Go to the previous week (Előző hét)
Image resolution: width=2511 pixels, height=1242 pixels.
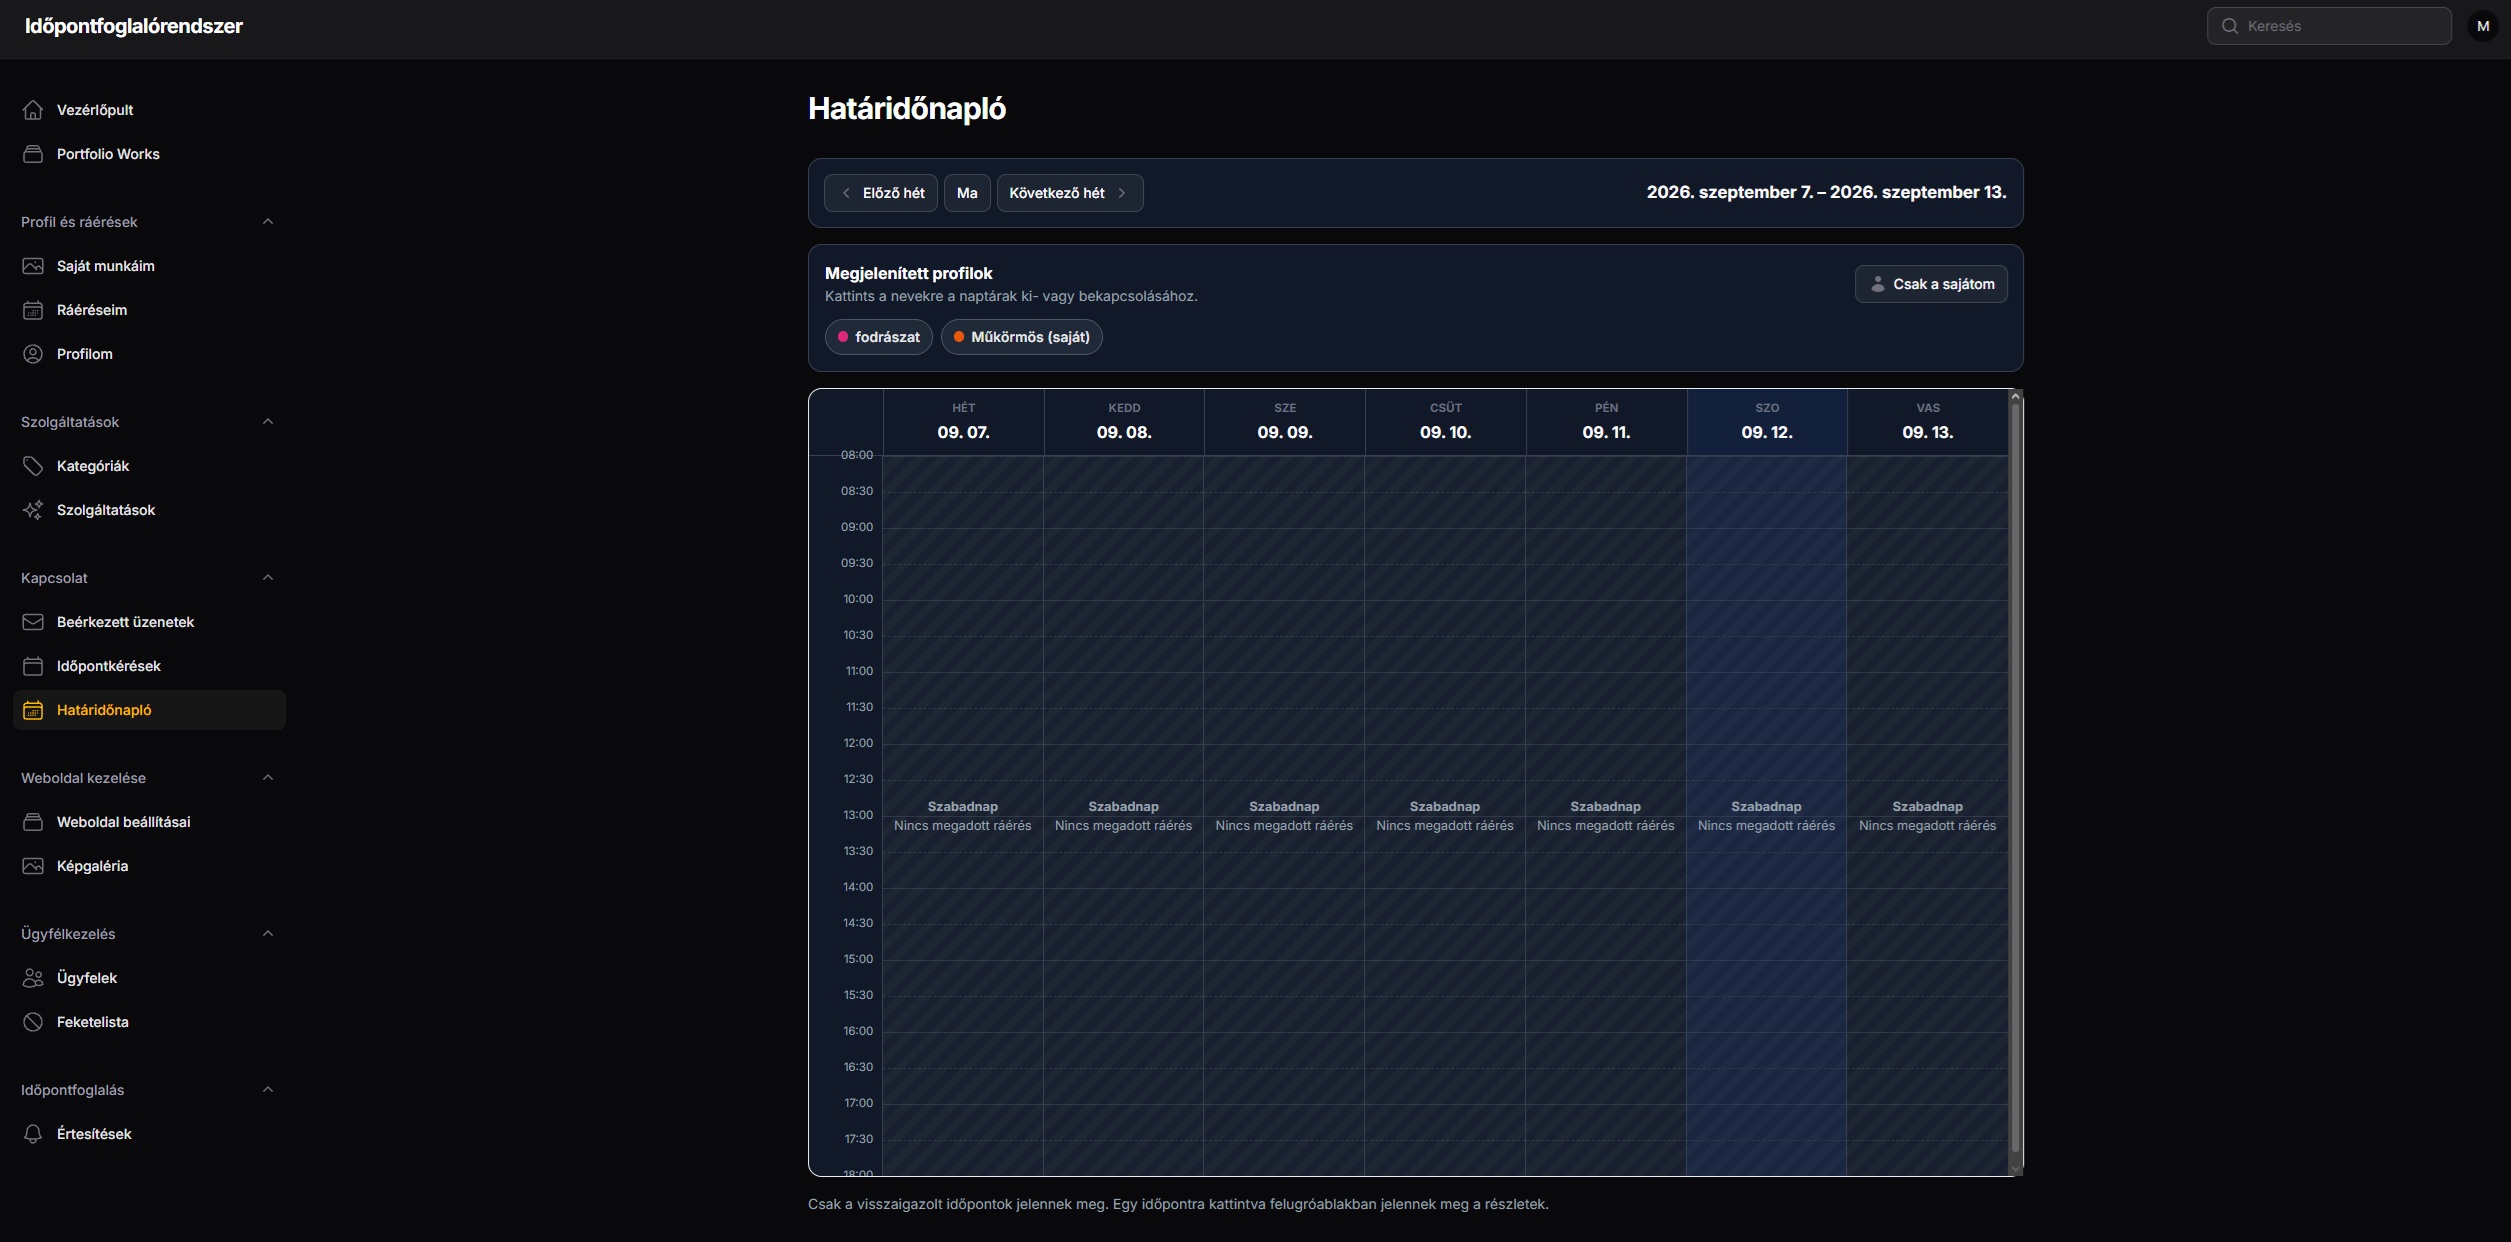(880, 193)
